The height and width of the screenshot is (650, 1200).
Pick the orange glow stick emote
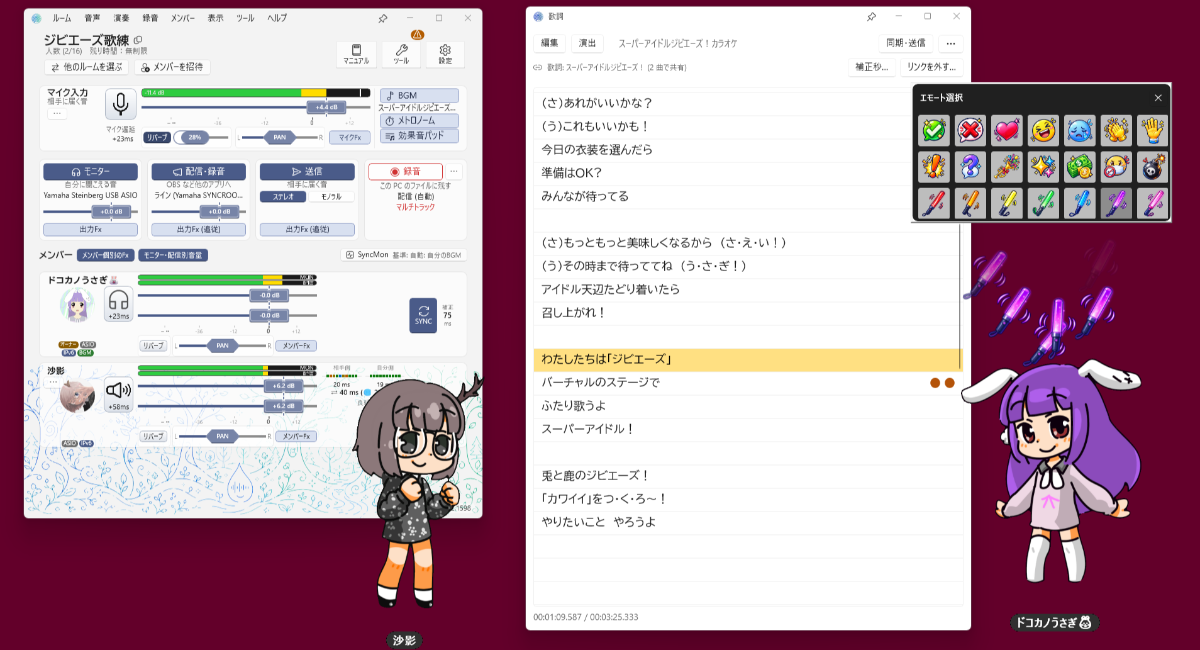(x=970, y=202)
